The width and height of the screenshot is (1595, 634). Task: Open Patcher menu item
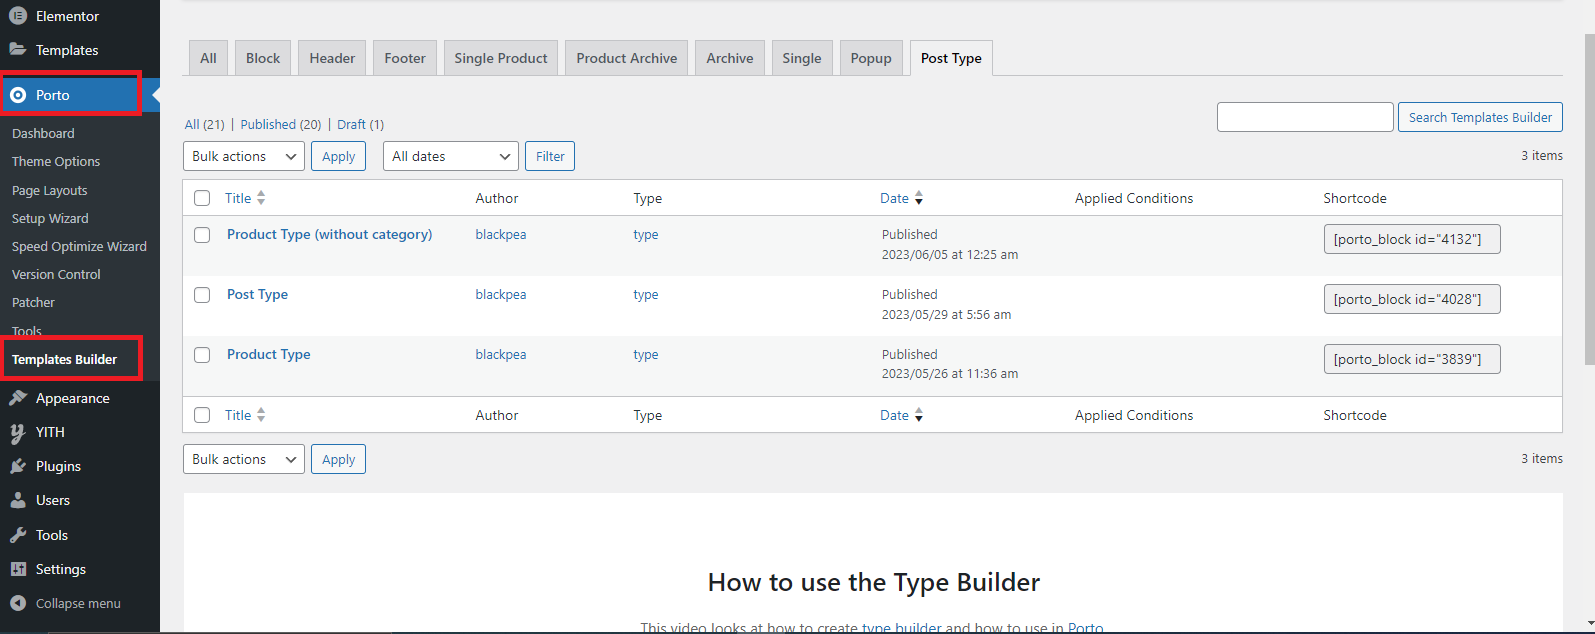[x=33, y=302]
